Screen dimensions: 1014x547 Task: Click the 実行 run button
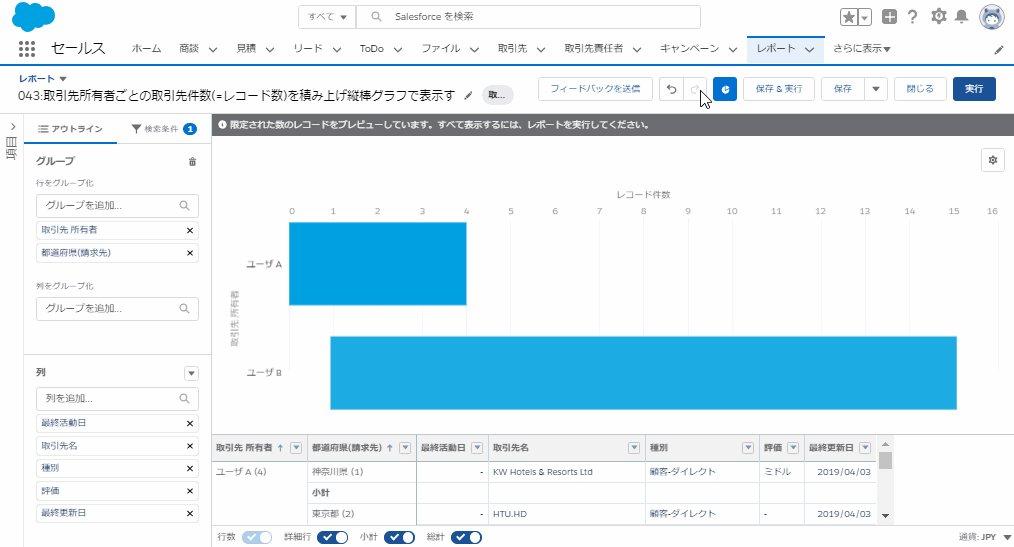point(974,89)
